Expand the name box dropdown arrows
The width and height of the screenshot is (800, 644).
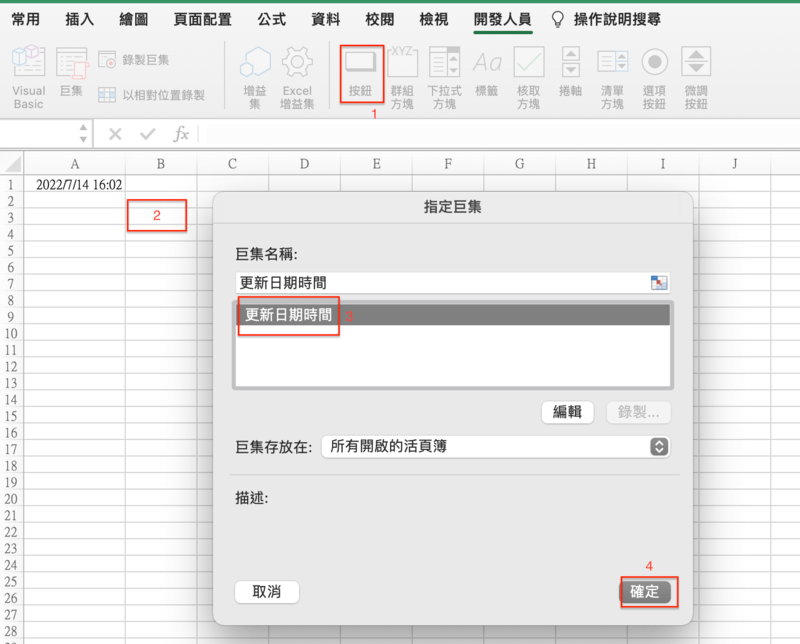click(83, 133)
